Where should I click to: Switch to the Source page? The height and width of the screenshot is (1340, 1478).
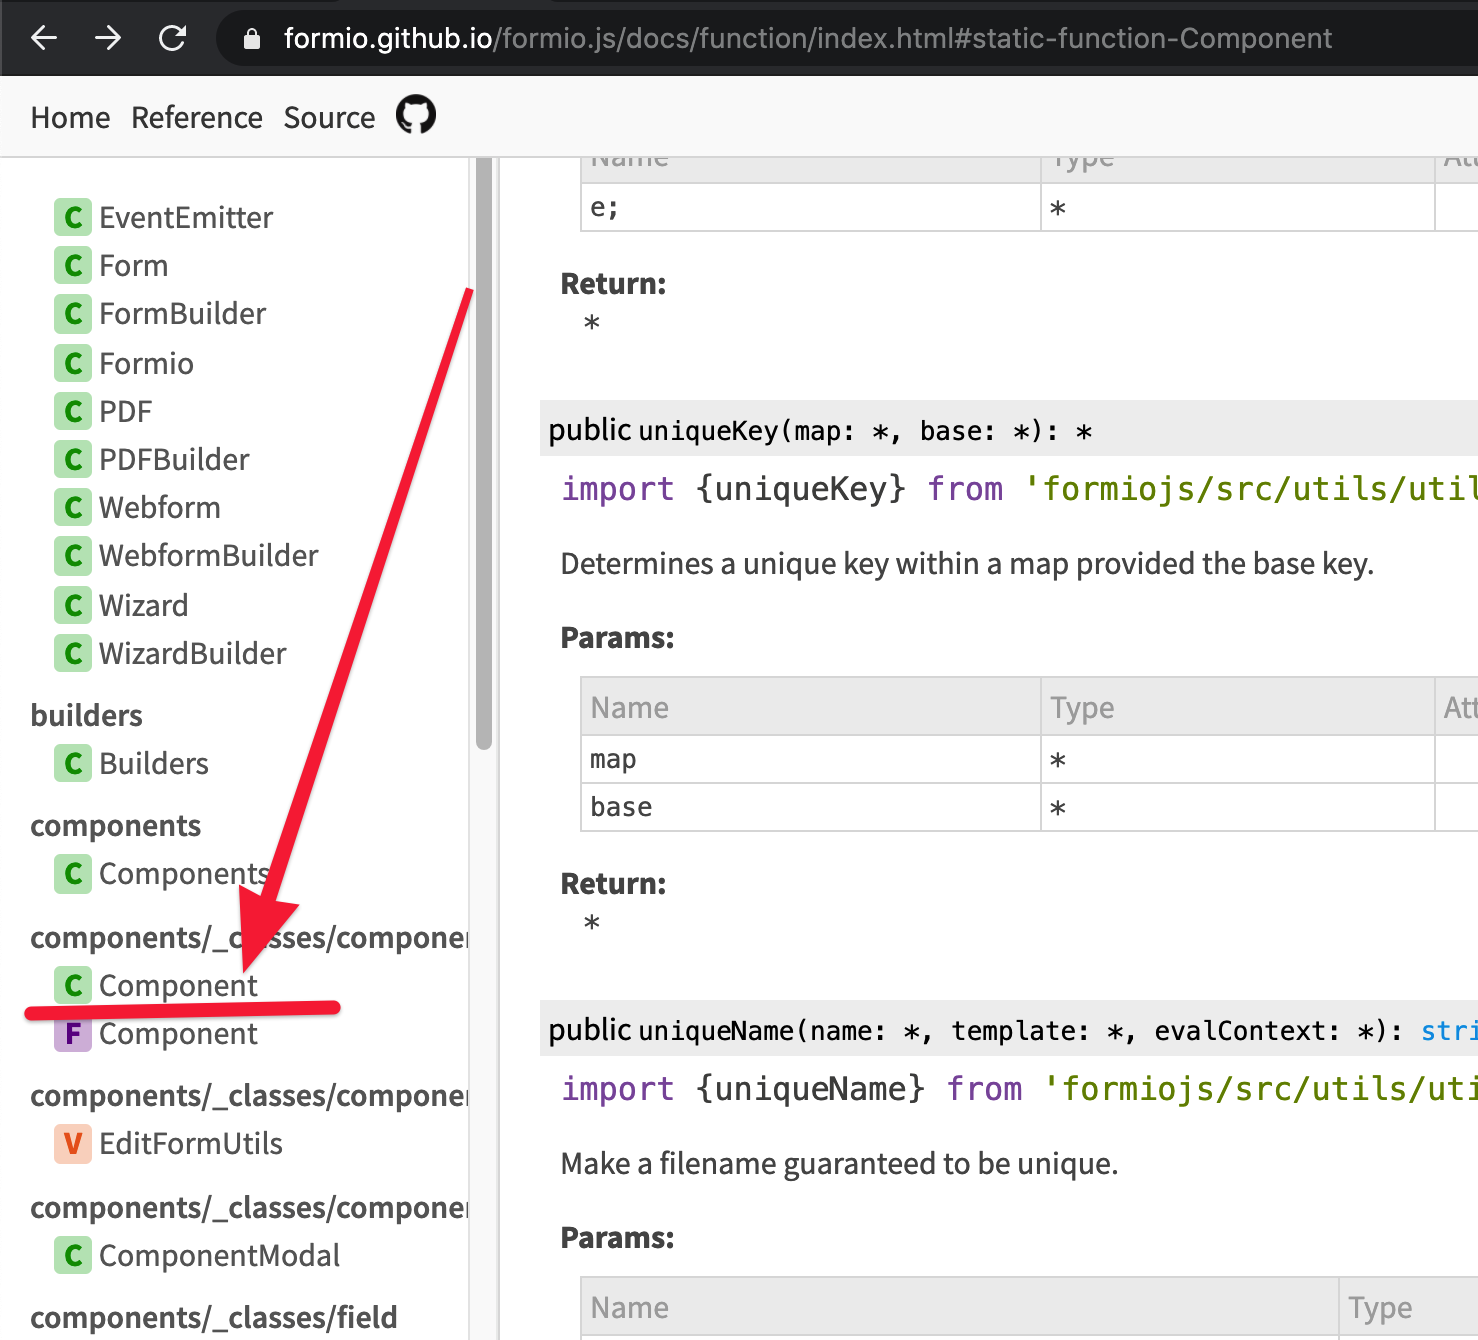[329, 117]
